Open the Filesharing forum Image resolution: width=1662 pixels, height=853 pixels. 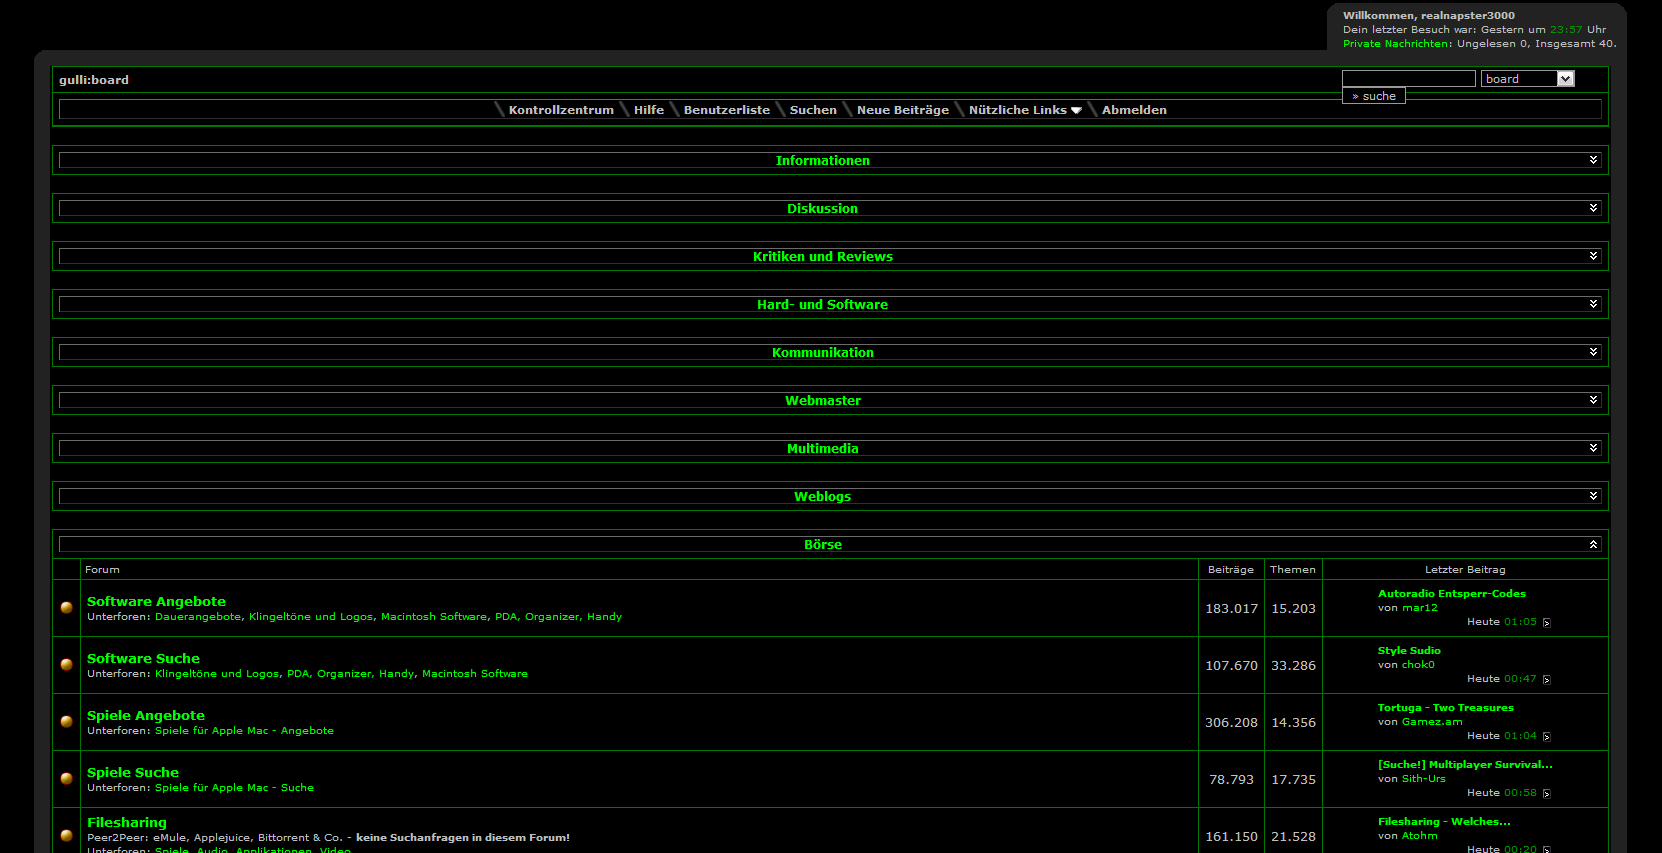(x=127, y=822)
